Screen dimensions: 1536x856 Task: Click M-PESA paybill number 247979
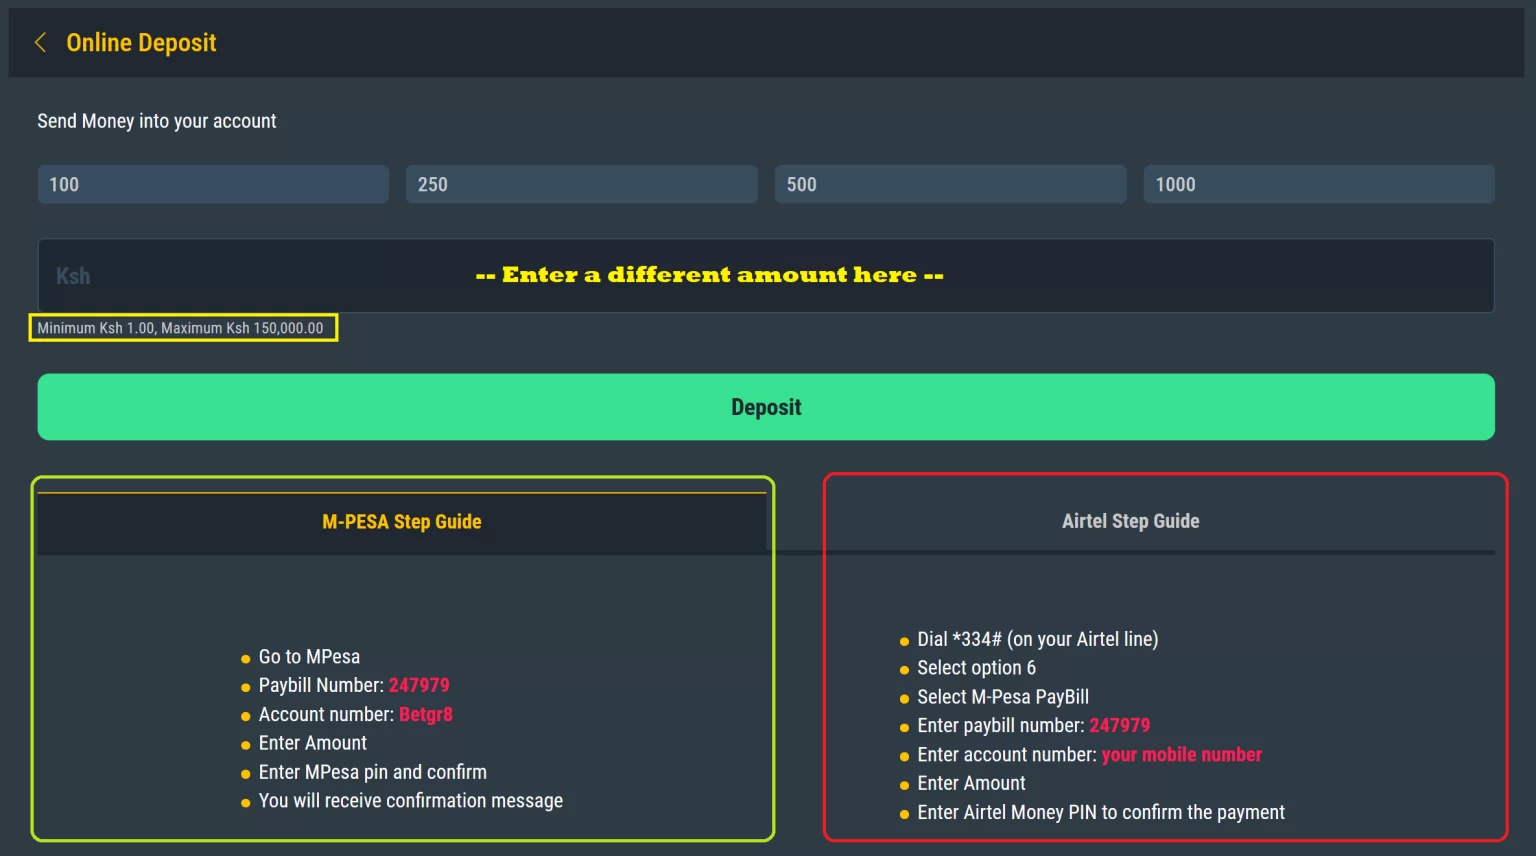click(x=419, y=685)
